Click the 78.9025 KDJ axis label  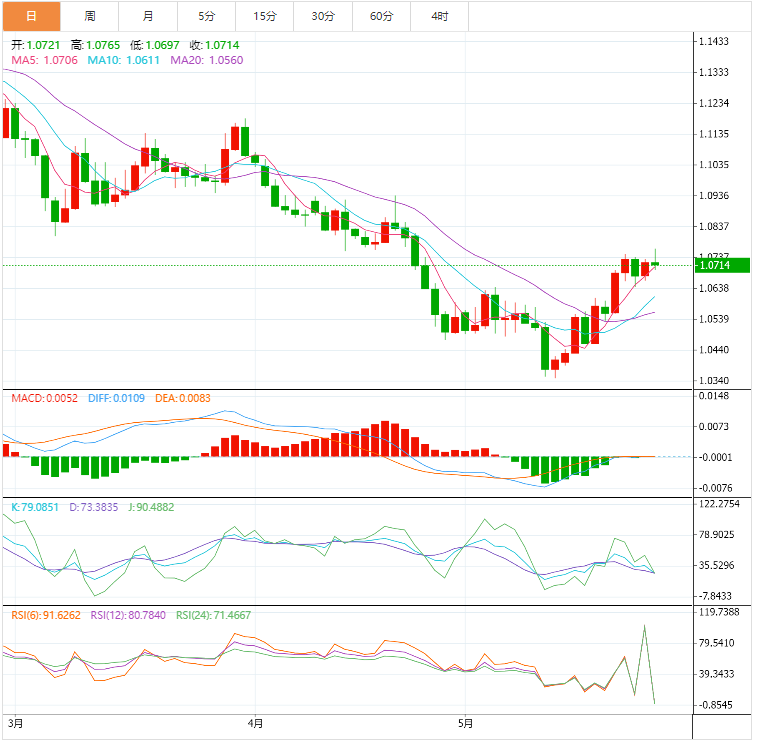(716, 534)
